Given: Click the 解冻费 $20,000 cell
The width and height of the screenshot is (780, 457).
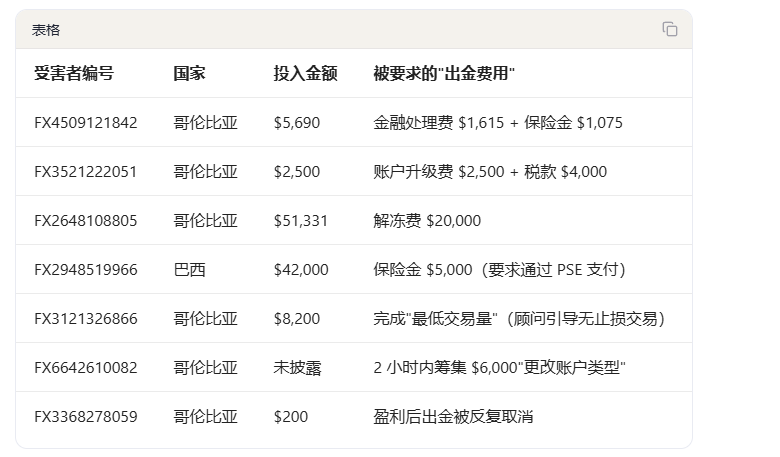Looking at the screenshot, I should [427, 221].
